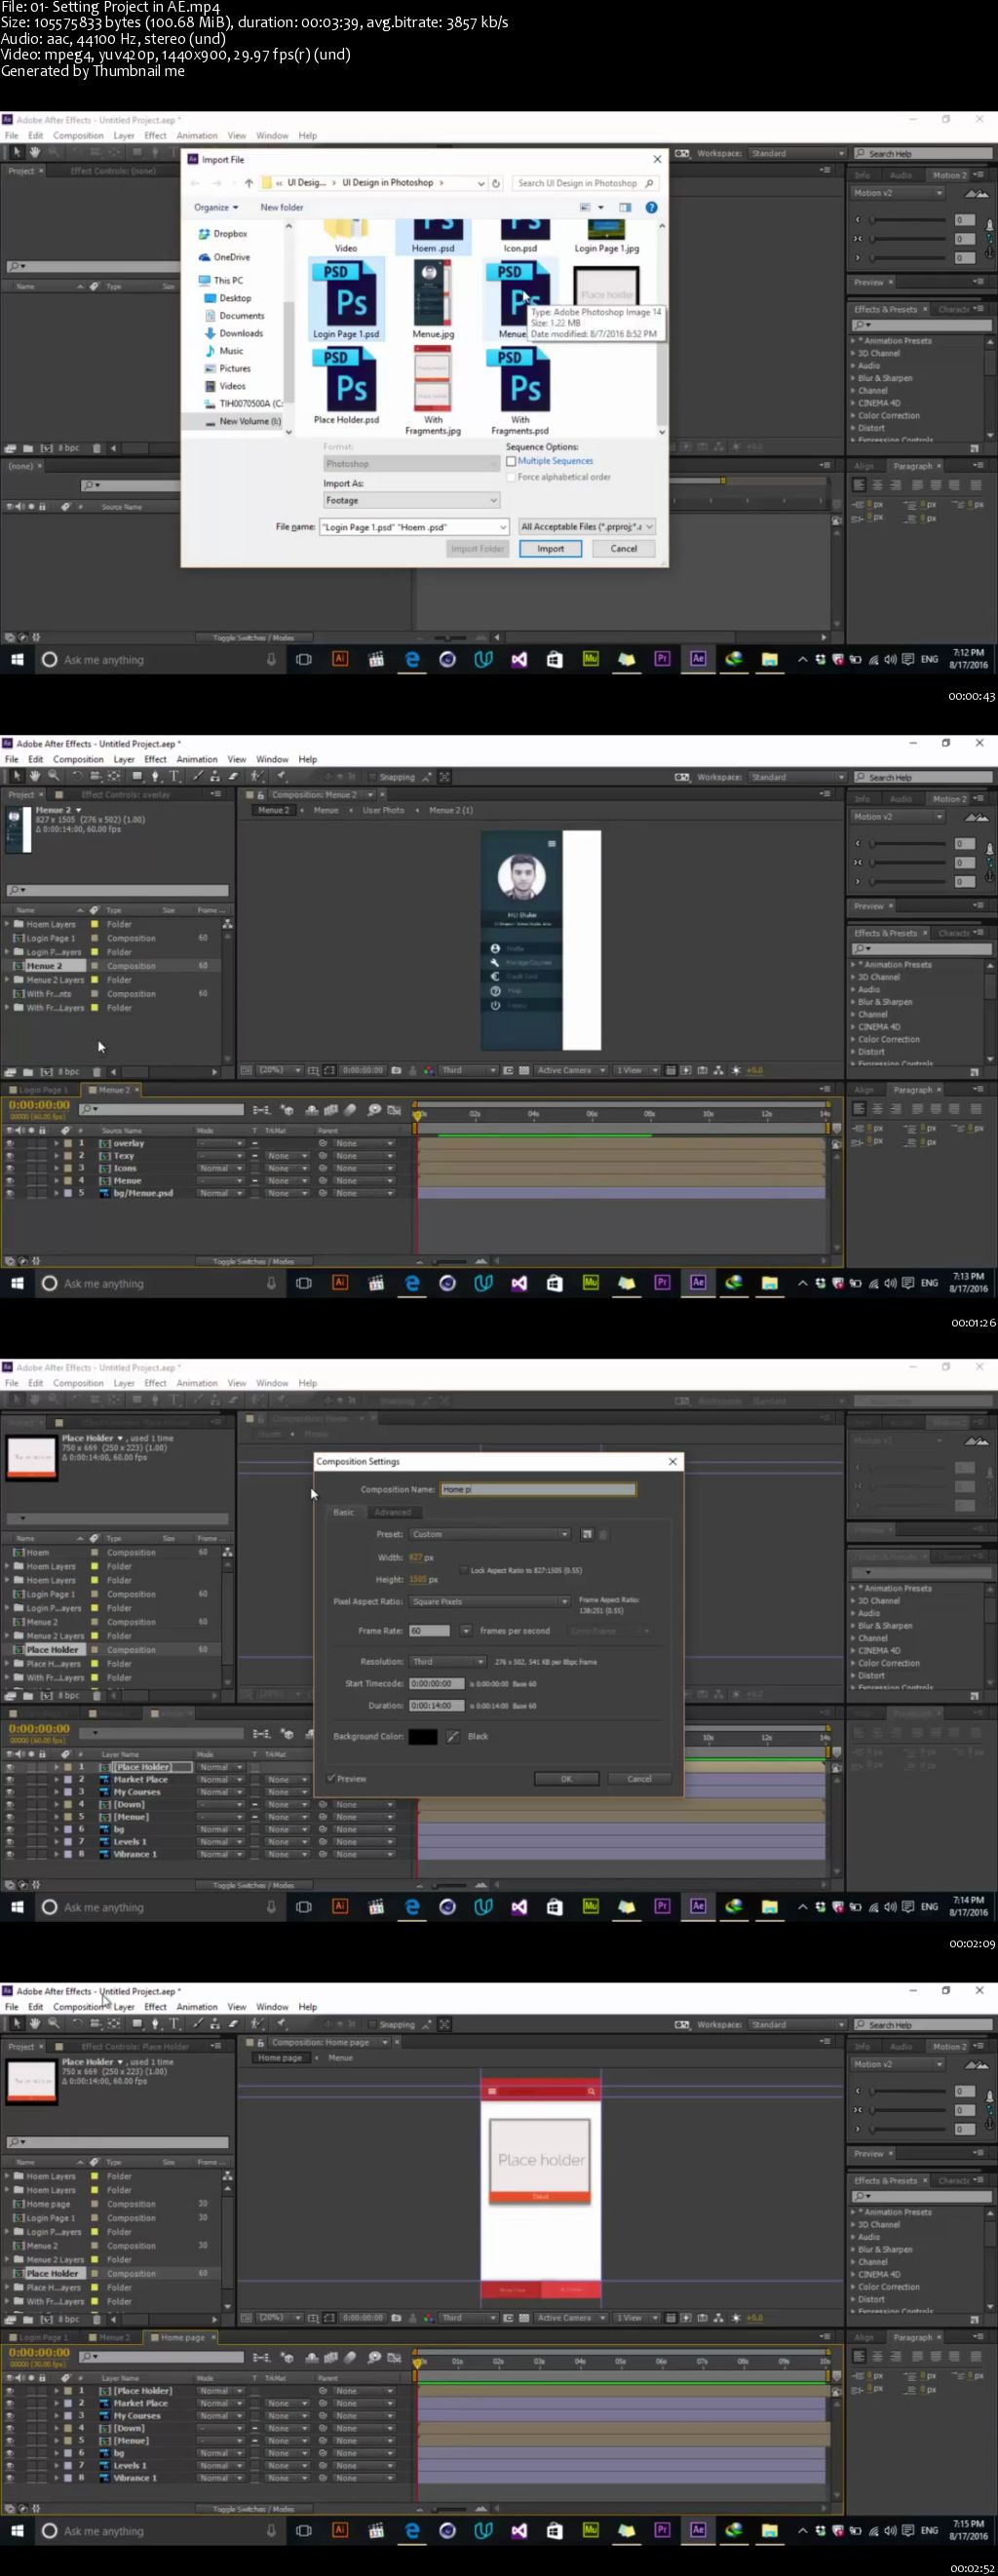The width and height of the screenshot is (998, 2576).
Task: Click Cancel in the Composition Settings dialog
Action: tap(639, 1779)
